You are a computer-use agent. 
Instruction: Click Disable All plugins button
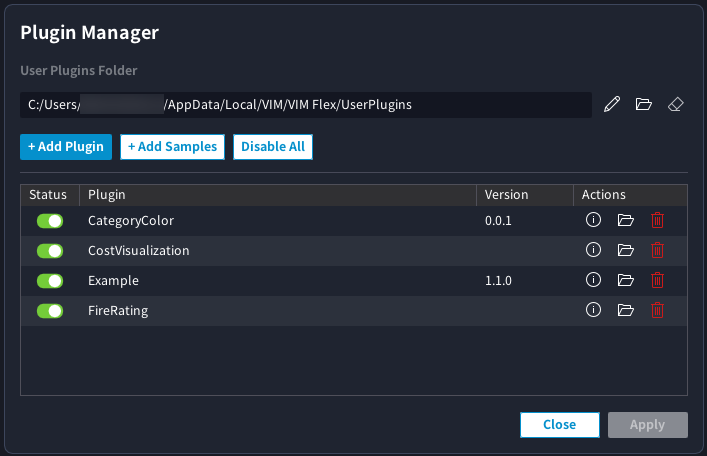pyautogui.click(x=273, y=147)
